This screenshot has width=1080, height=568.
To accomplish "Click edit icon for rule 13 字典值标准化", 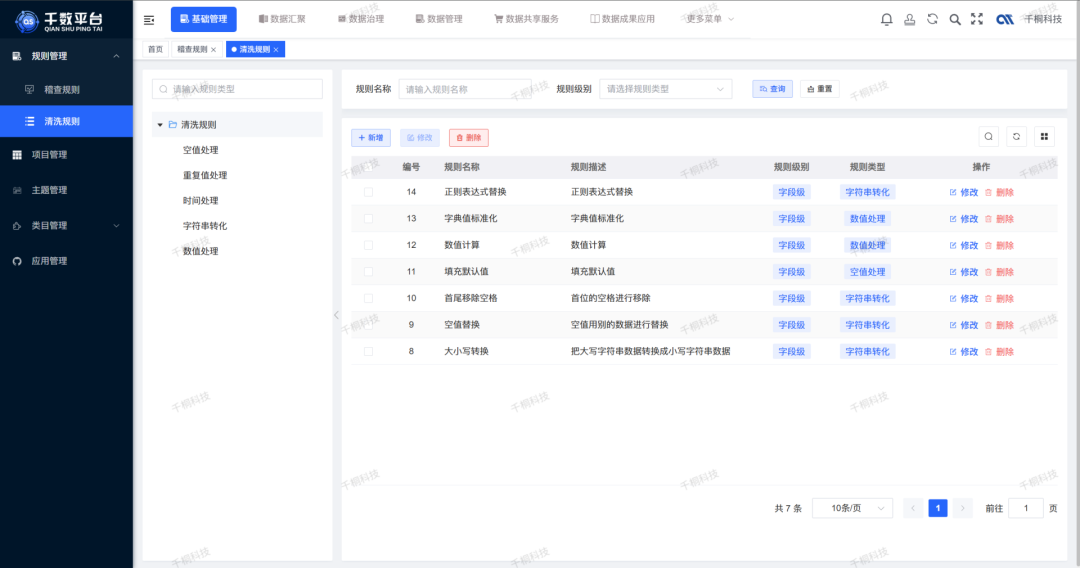I will (953, 219).
